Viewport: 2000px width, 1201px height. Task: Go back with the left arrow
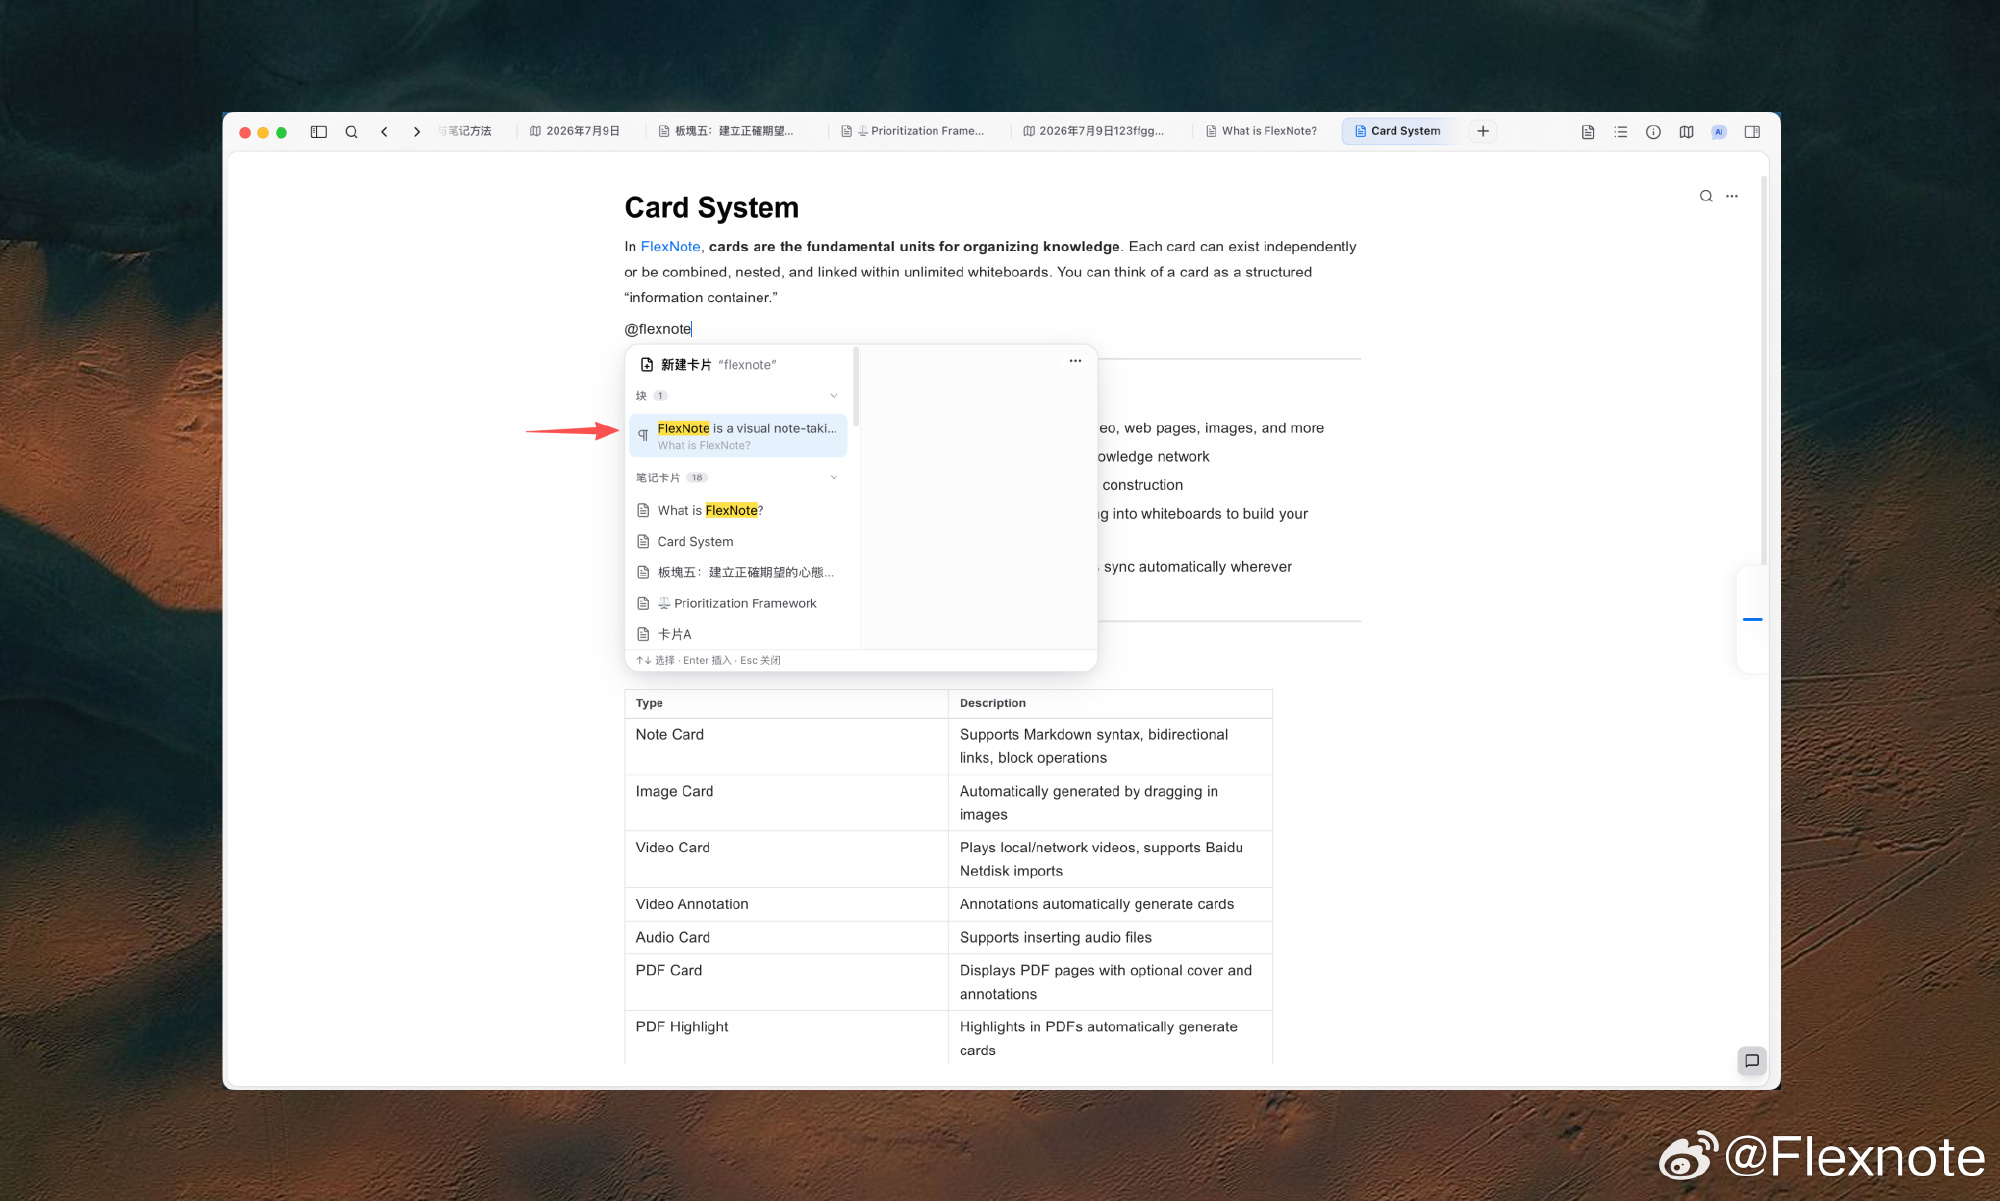pos(384,131)
